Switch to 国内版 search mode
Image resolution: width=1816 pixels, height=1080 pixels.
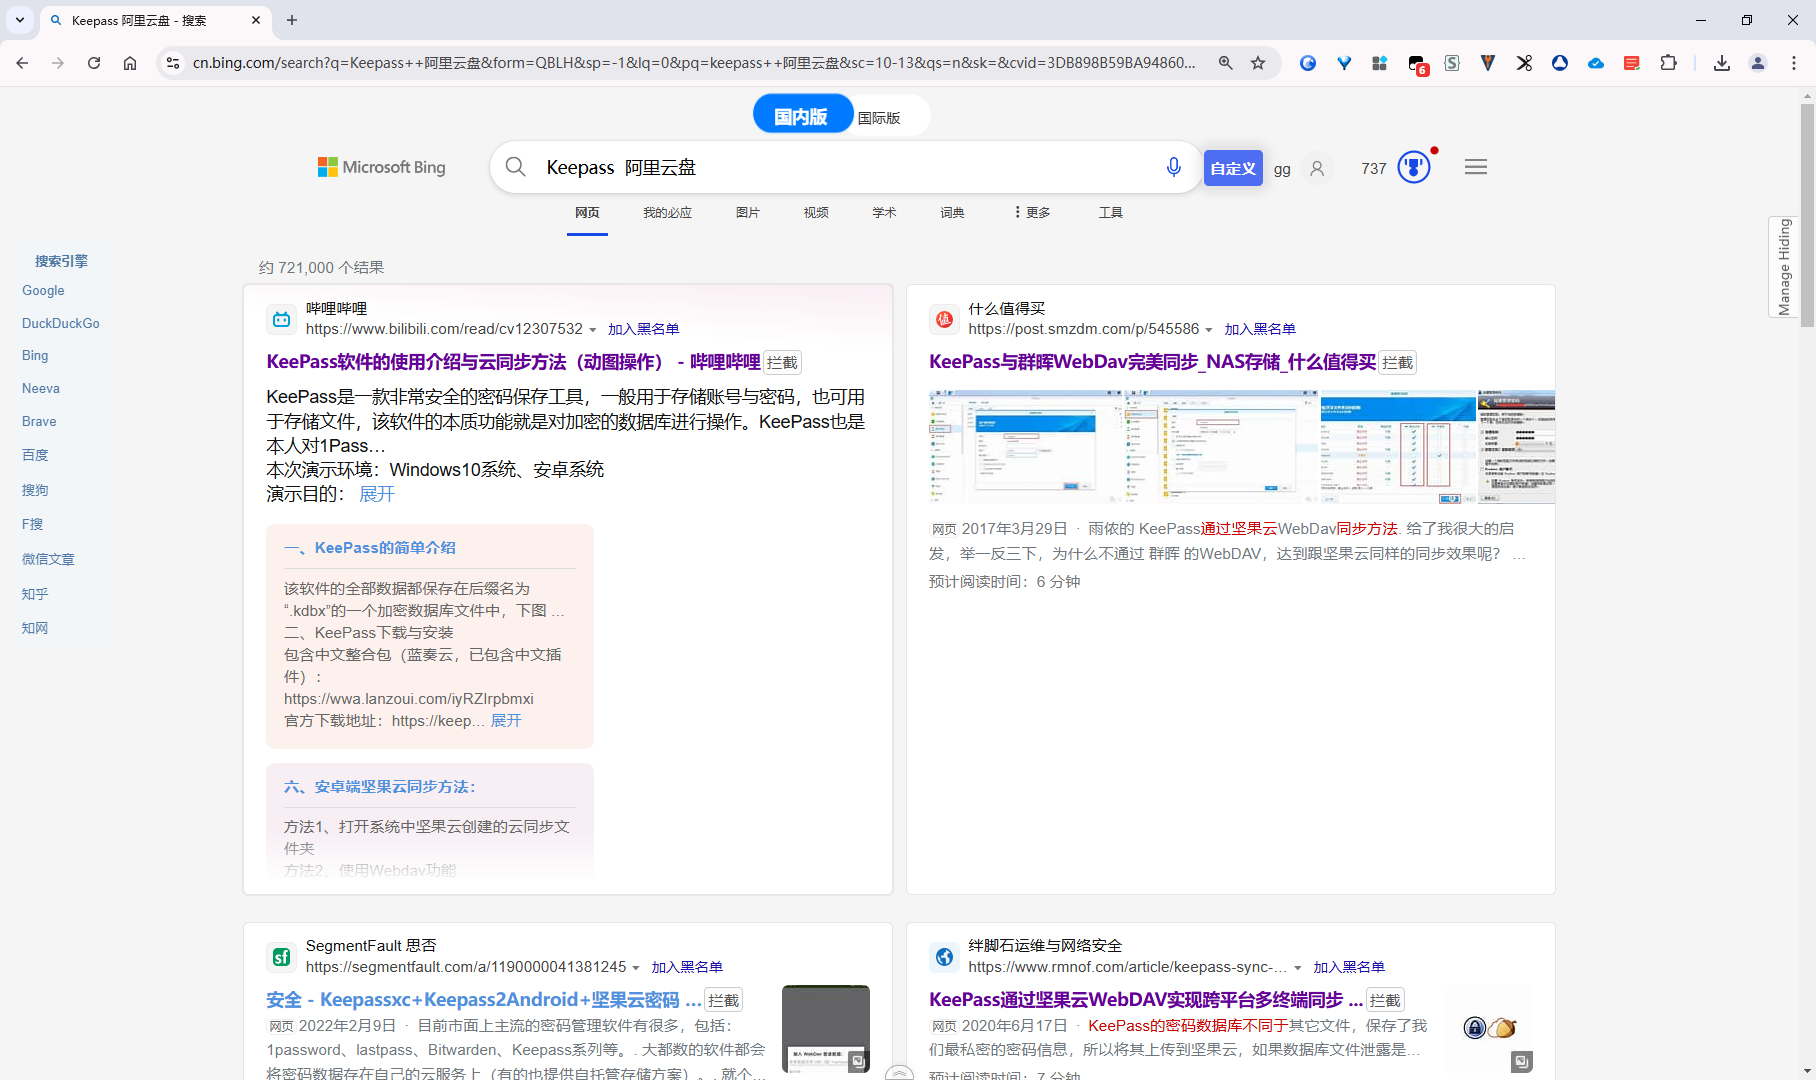click(801, 116)
